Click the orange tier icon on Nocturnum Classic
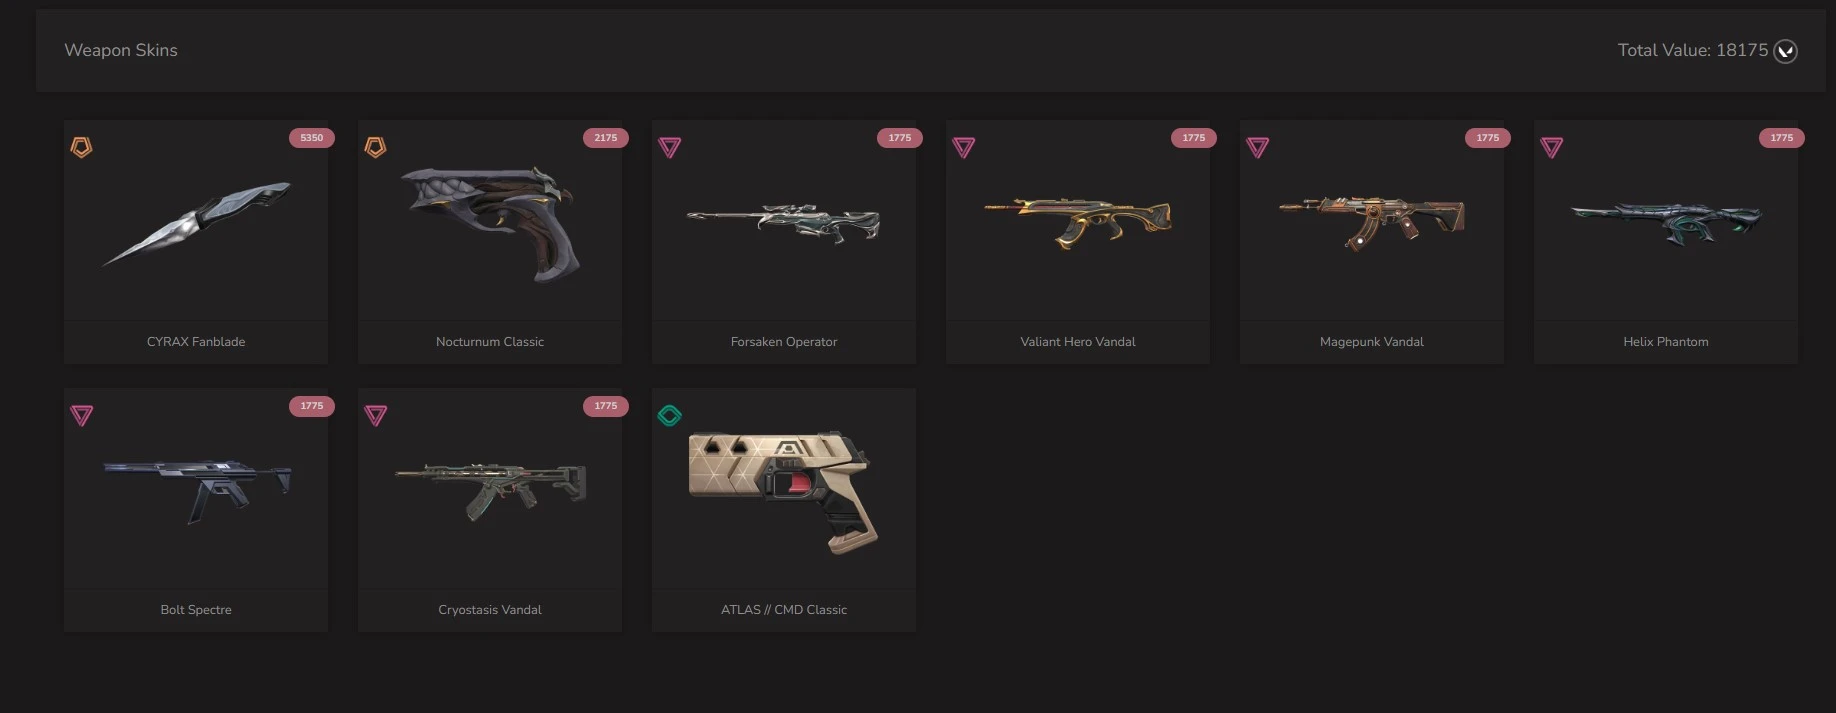 click(375, 147)
